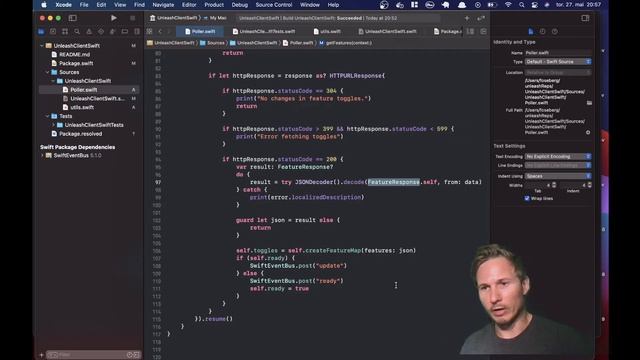Open the Debug navigator
Screen dimensions: 640x360
coord(113,31)
